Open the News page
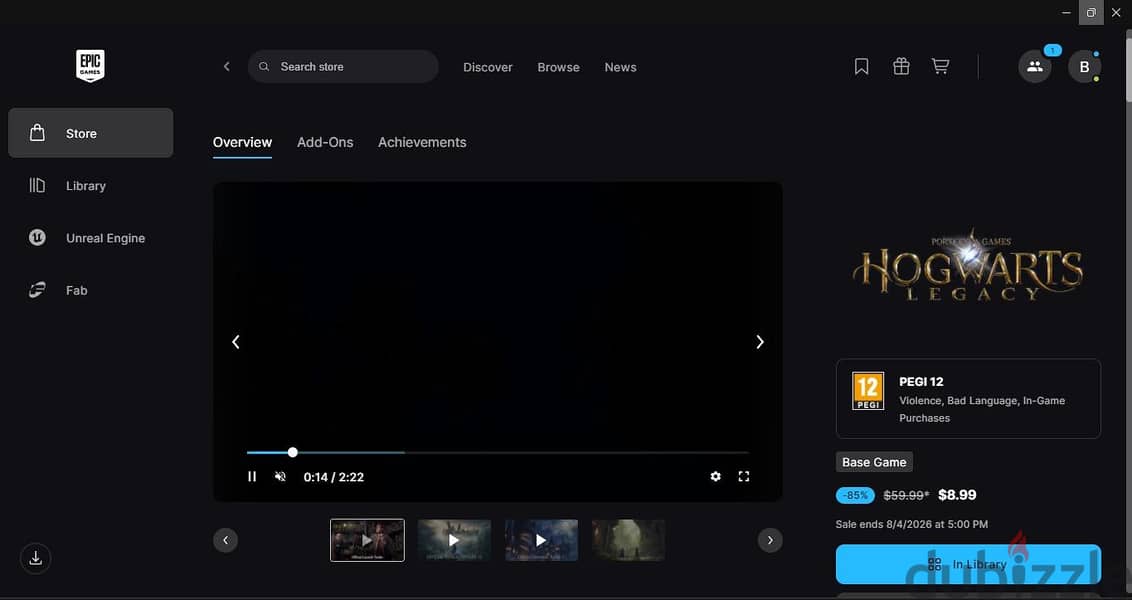1132x600 pixels. click(x=620, y=67)
